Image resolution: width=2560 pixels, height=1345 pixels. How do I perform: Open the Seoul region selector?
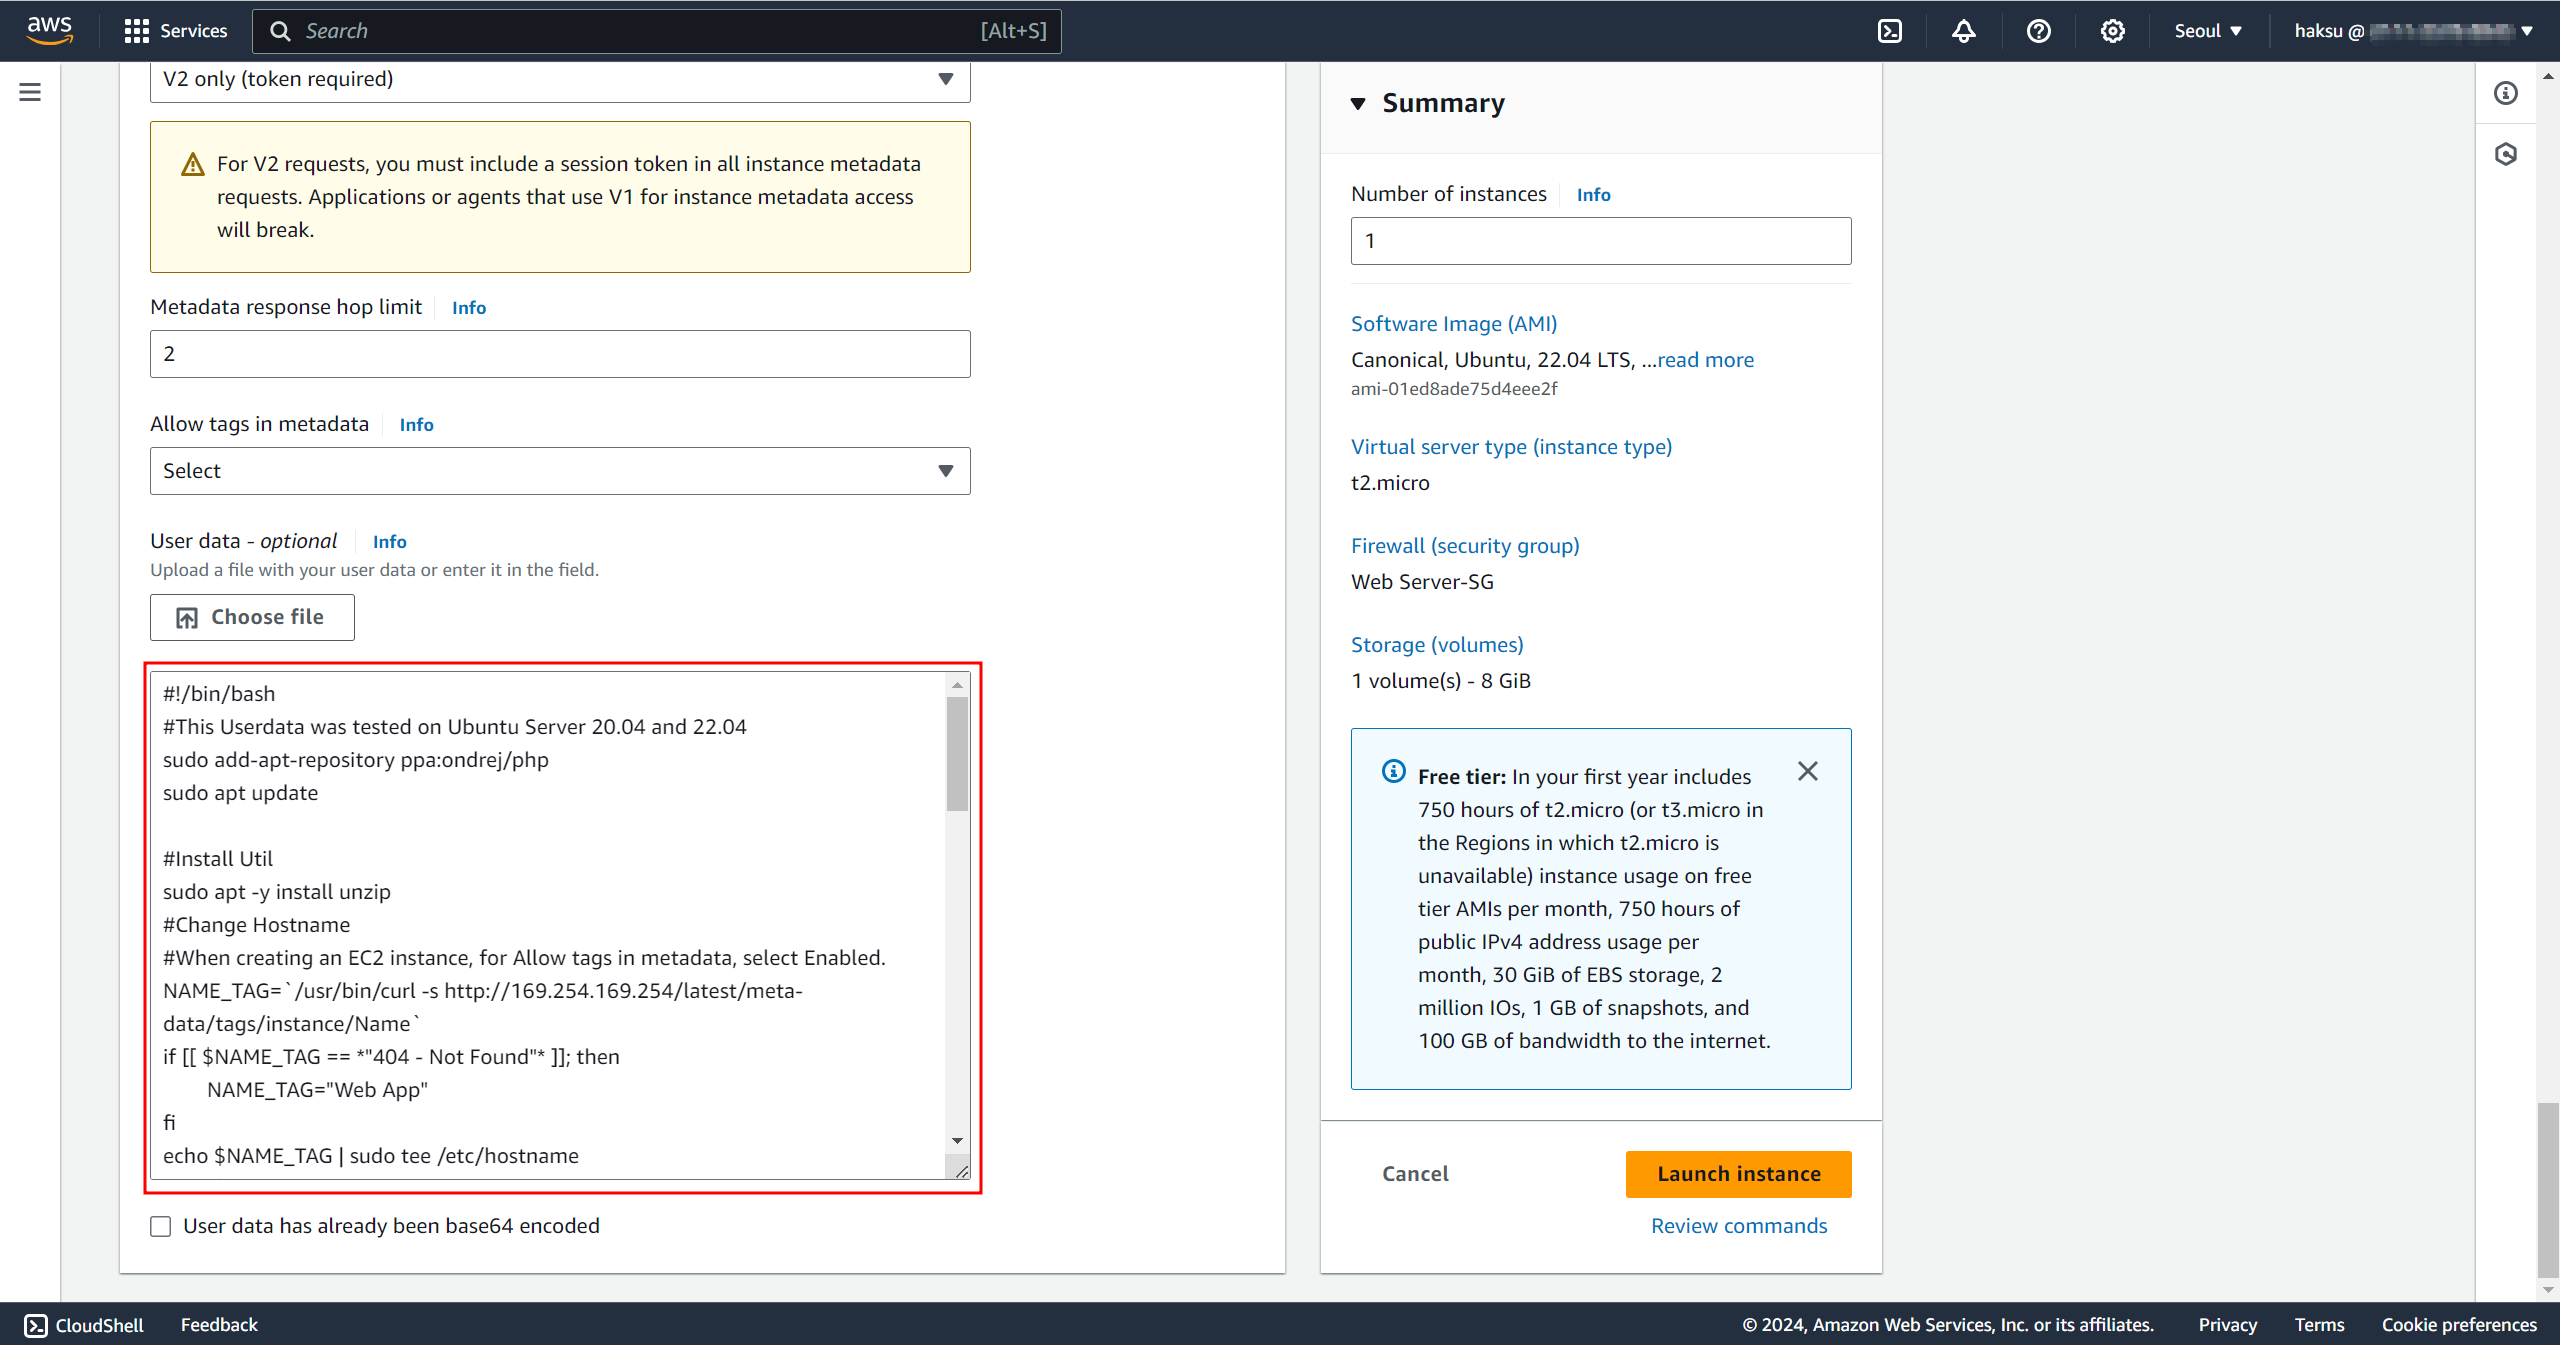pyautogui.click(x=2208, y=31)
